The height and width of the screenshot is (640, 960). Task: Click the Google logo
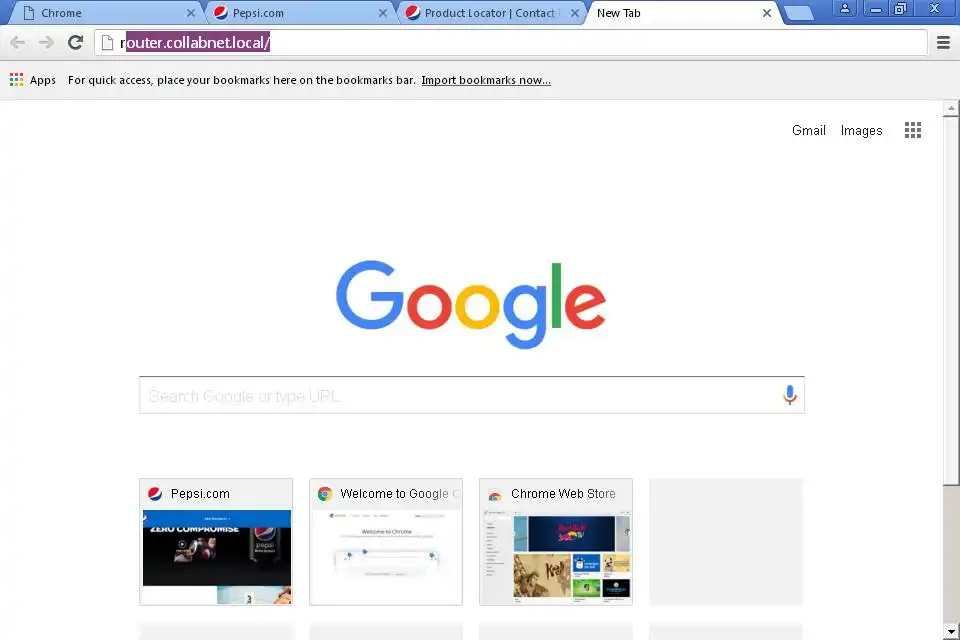coord(471,304)
